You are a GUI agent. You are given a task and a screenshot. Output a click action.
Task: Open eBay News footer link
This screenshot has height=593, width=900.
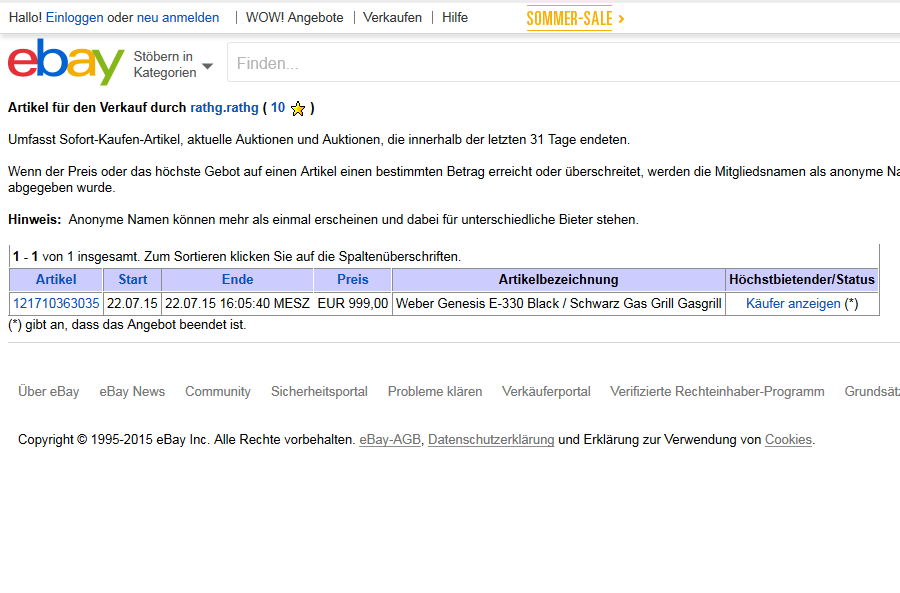click(132, 392)
